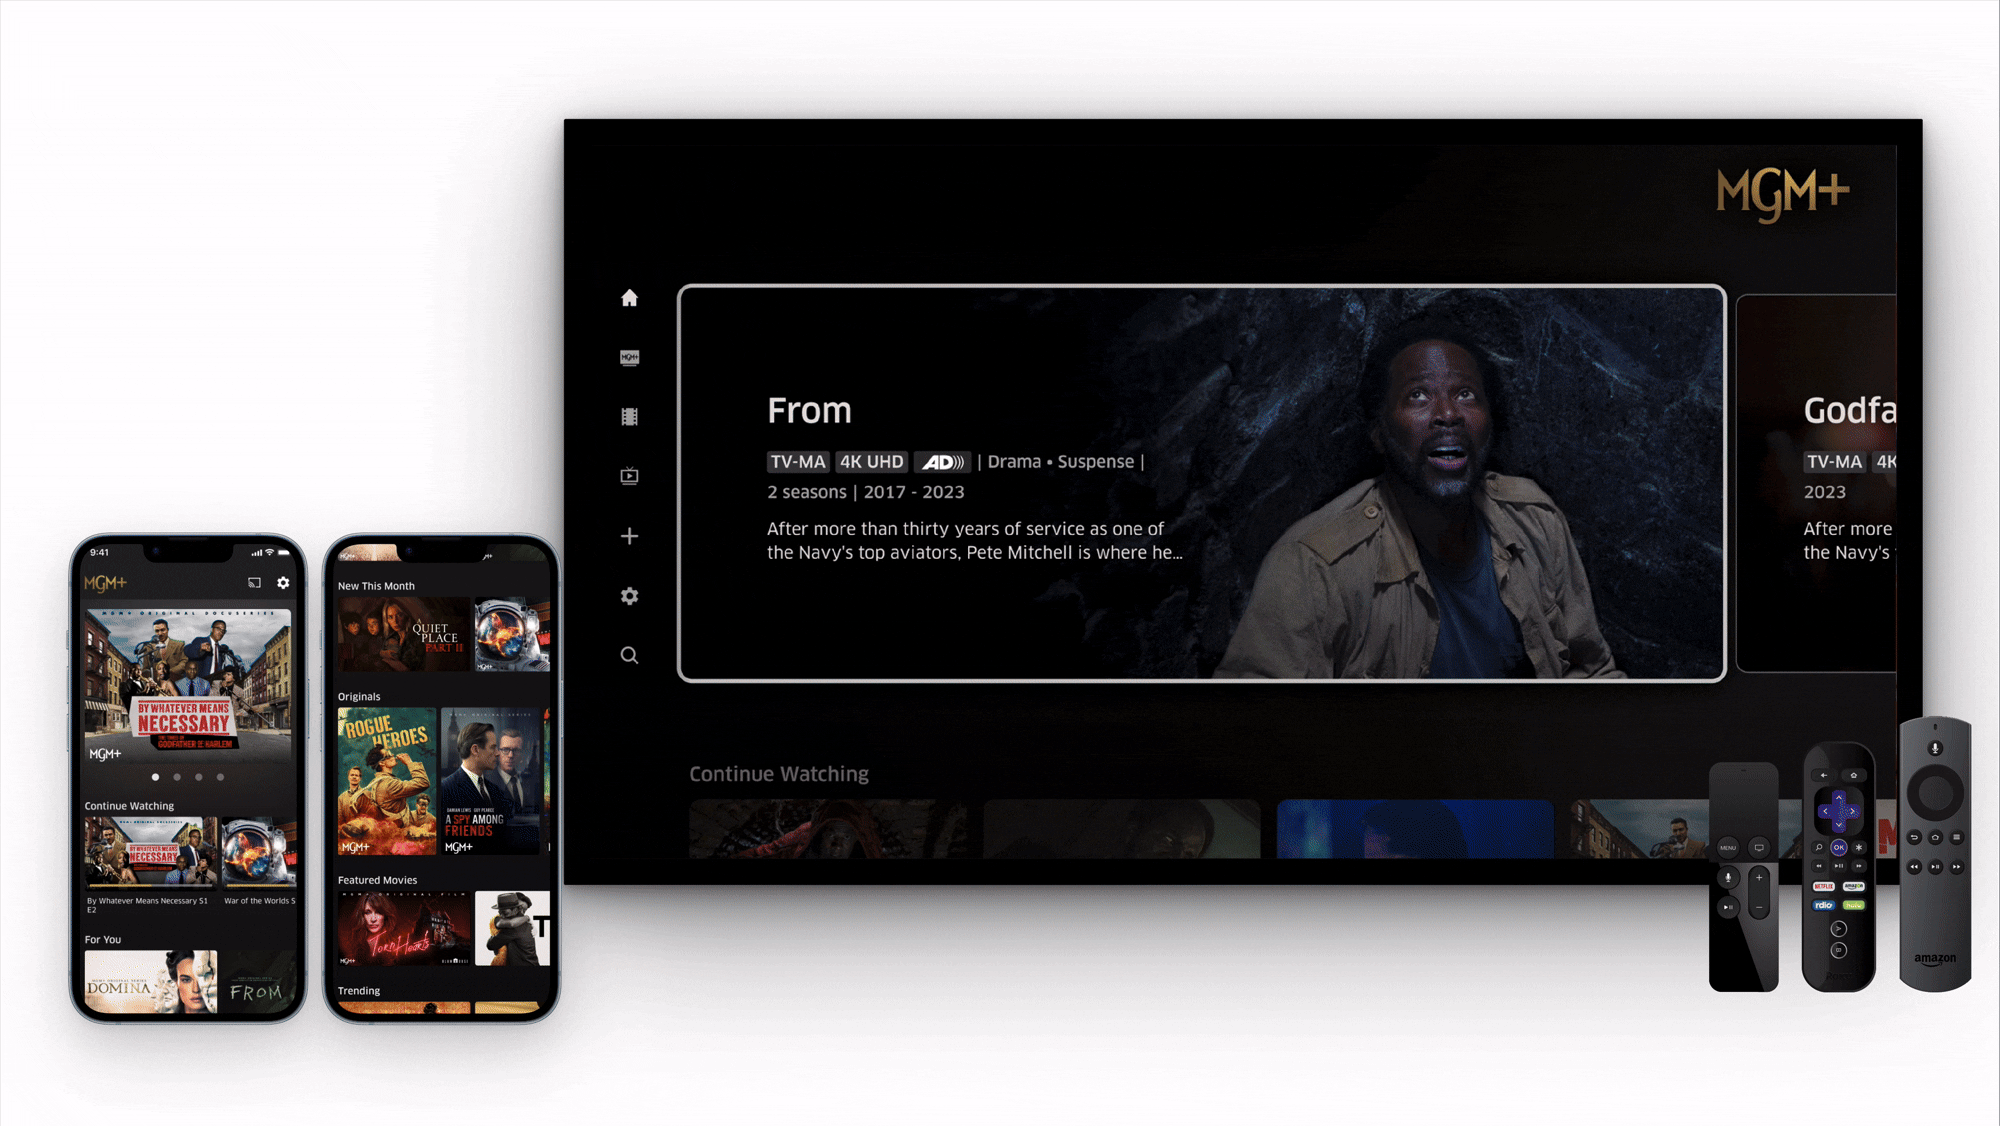
Task: Click the OK button on Roku remote
Action: [x=1839, y=847]
